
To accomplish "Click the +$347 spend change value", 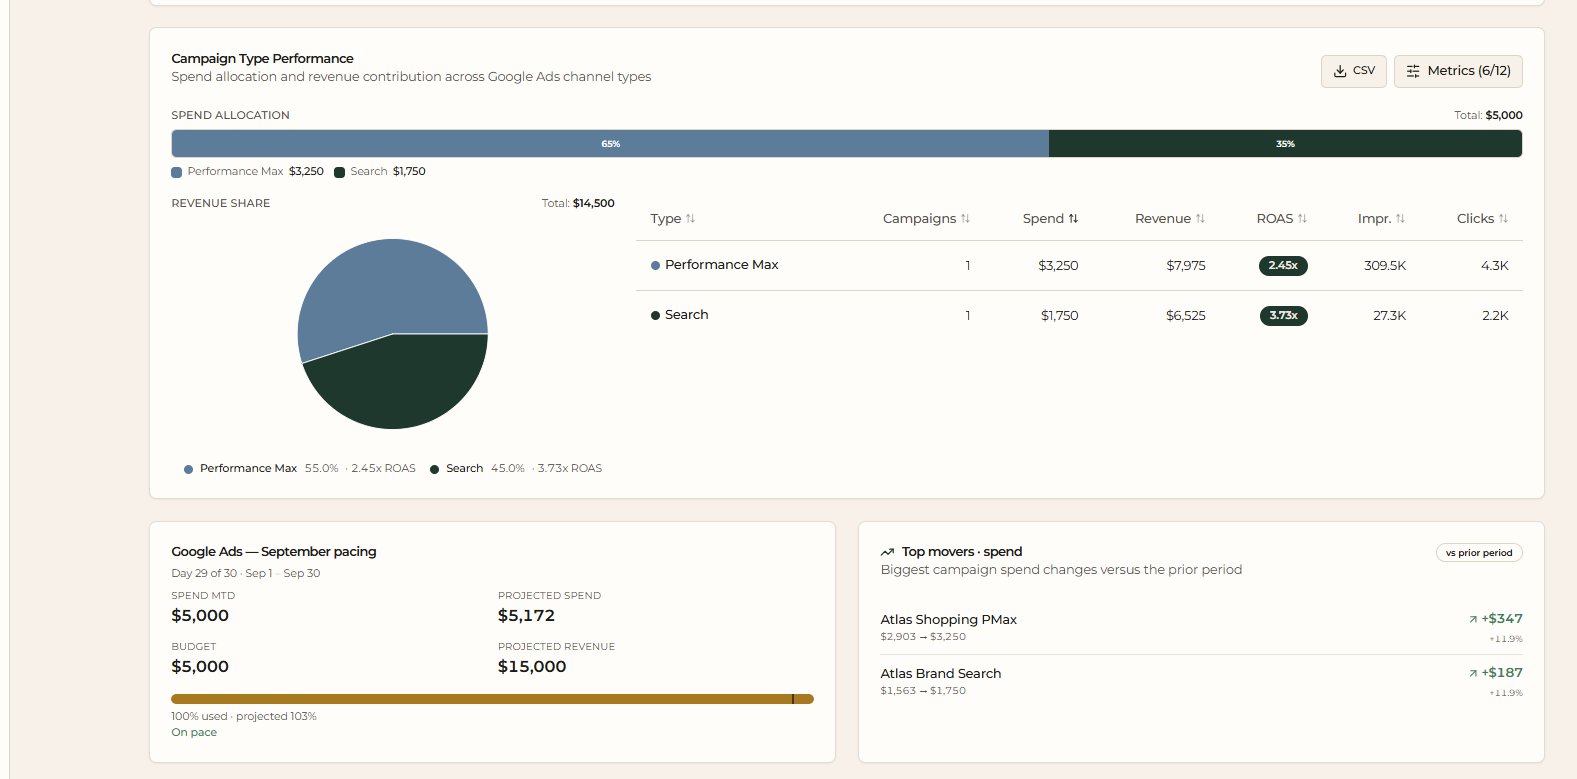I will point(1501,619).
